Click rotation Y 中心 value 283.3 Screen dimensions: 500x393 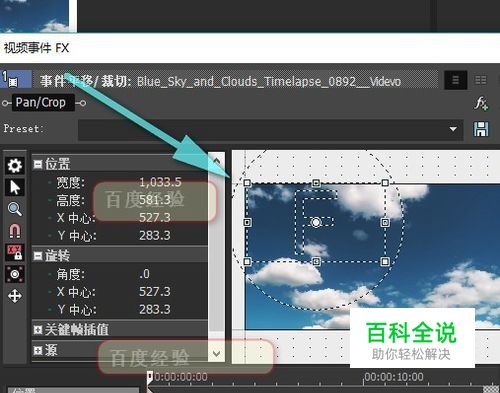pos(155,310)
